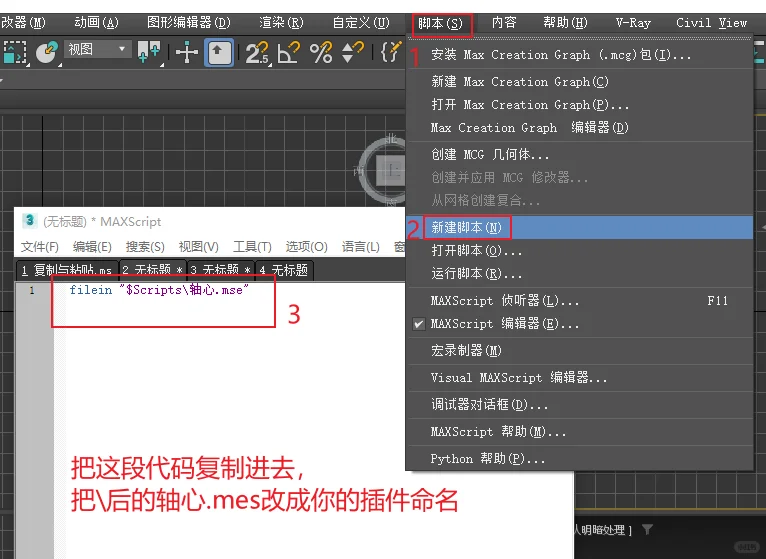The image size is (766, 559).
Task: Switch to editor tab 3 无标题
Action: pyautogui.click(x=221, y=270)
